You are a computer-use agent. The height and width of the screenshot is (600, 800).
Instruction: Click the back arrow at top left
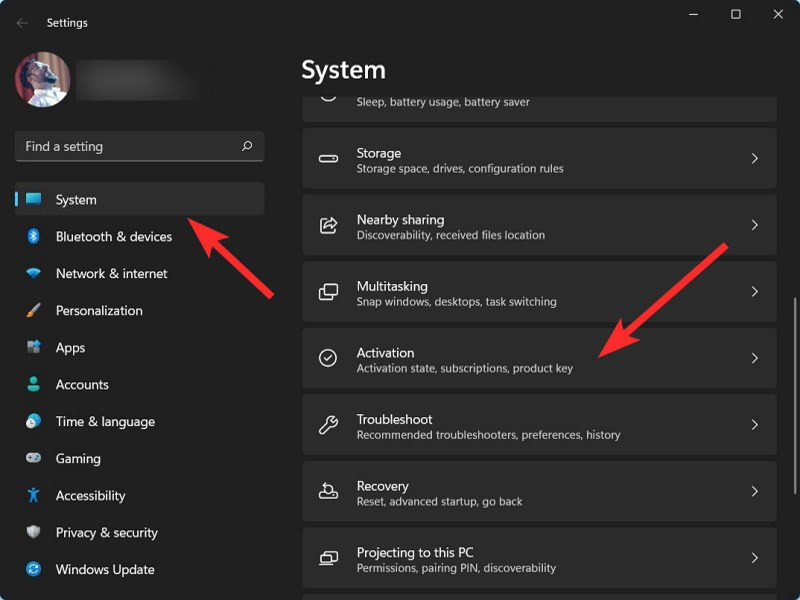coord(22,22)
